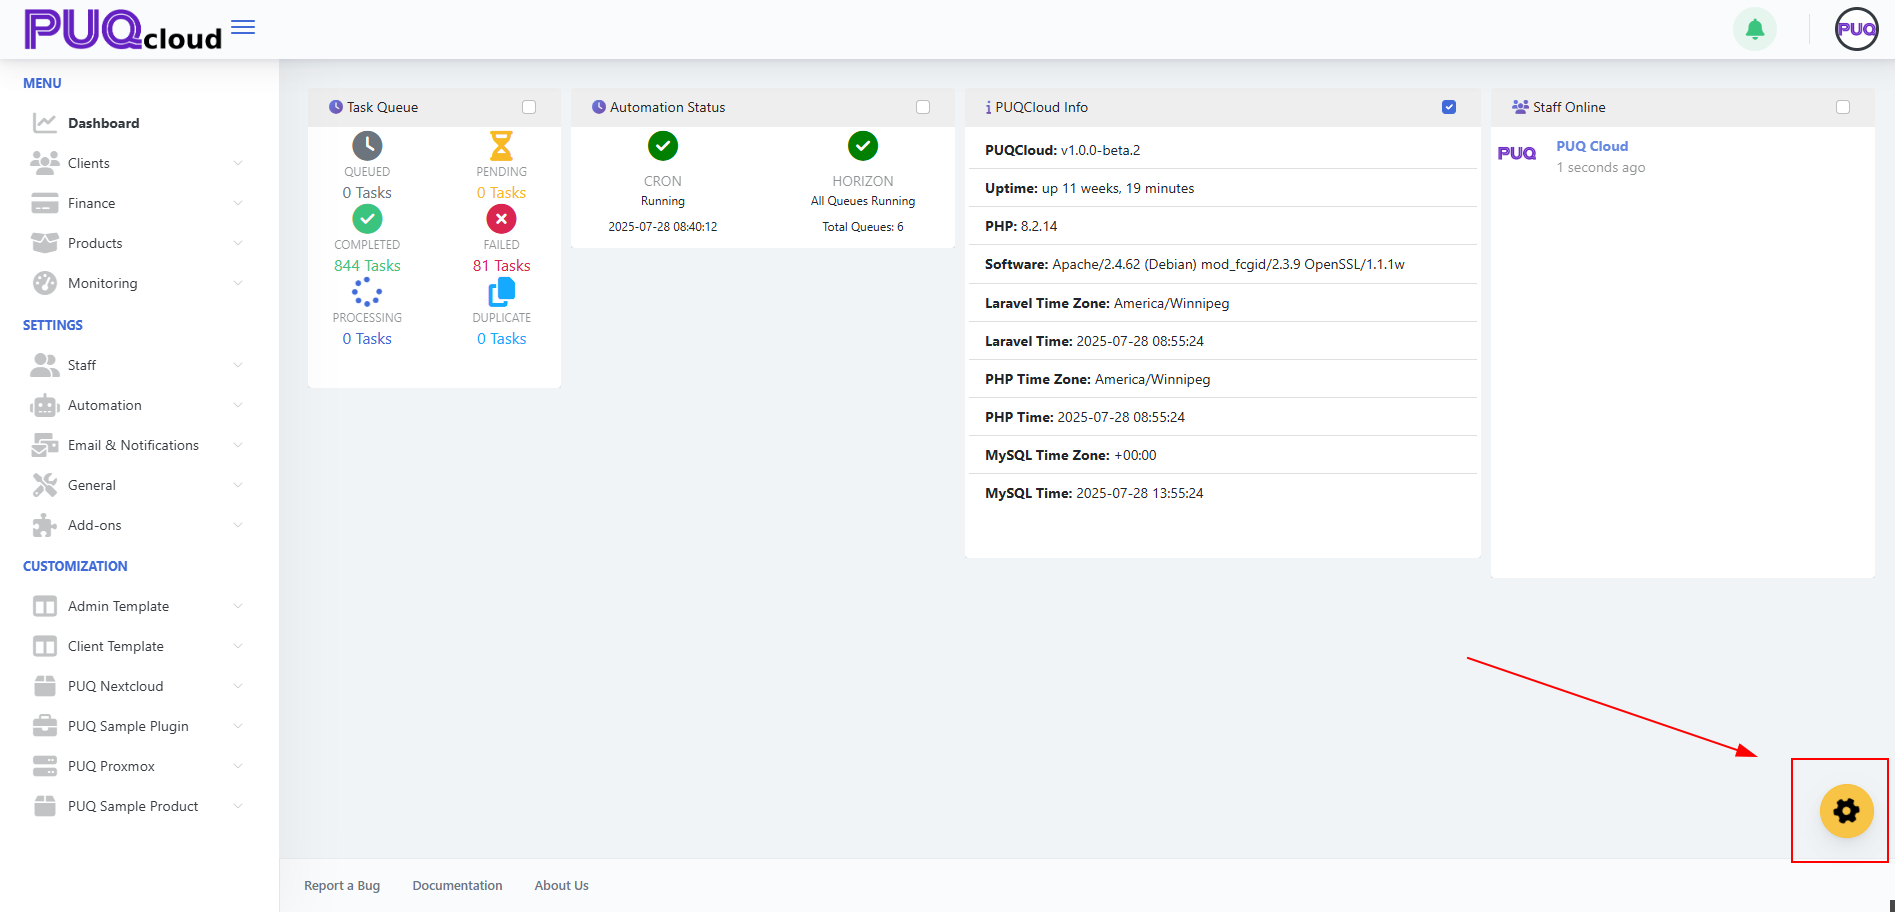
Task: Click the Queued clock icon
Action: tap(367, 146)
